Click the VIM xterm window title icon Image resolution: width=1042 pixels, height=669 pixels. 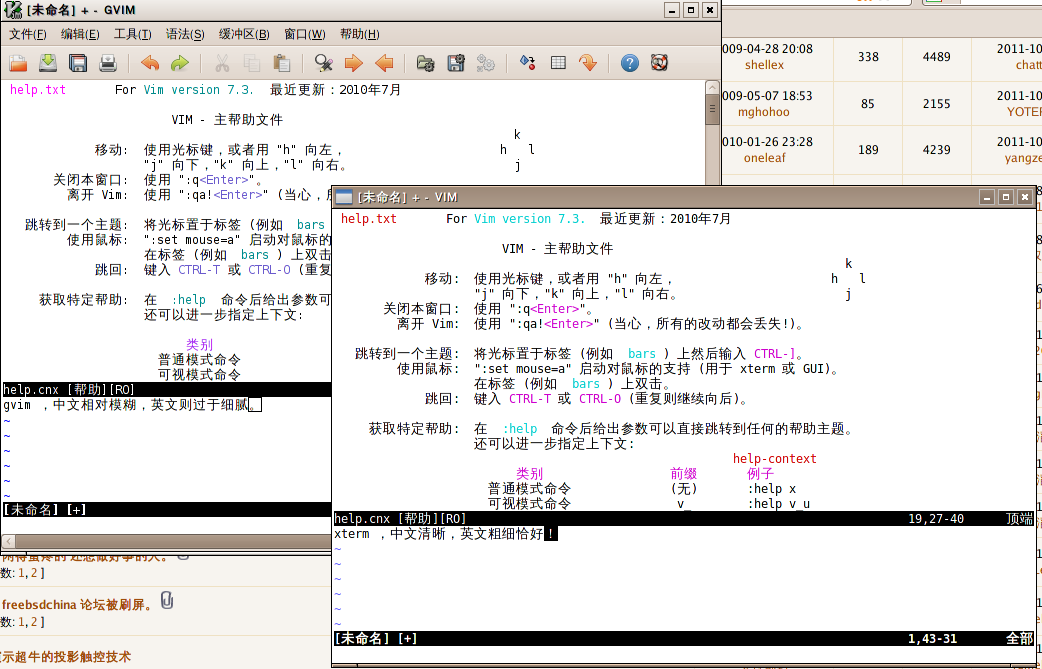(344, 197)
